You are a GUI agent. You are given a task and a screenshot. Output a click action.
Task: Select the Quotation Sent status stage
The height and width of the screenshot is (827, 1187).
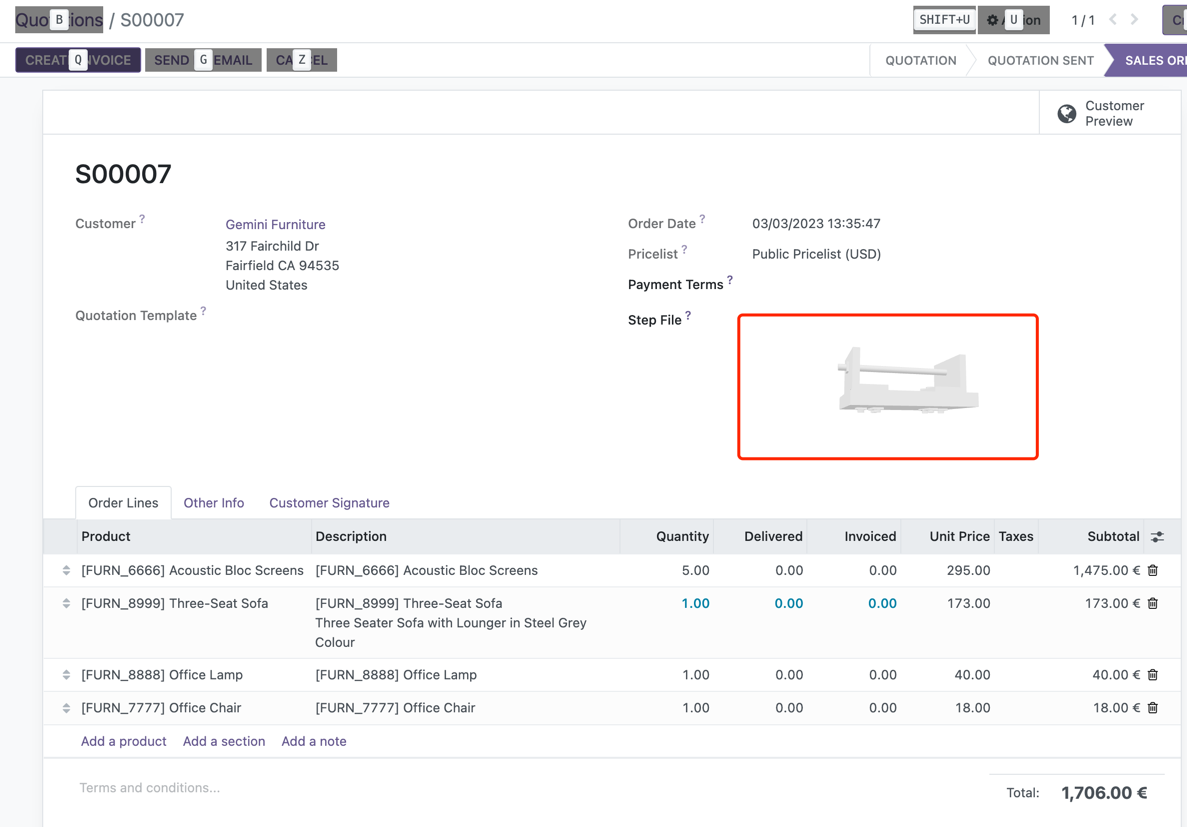pos(1040,60)
